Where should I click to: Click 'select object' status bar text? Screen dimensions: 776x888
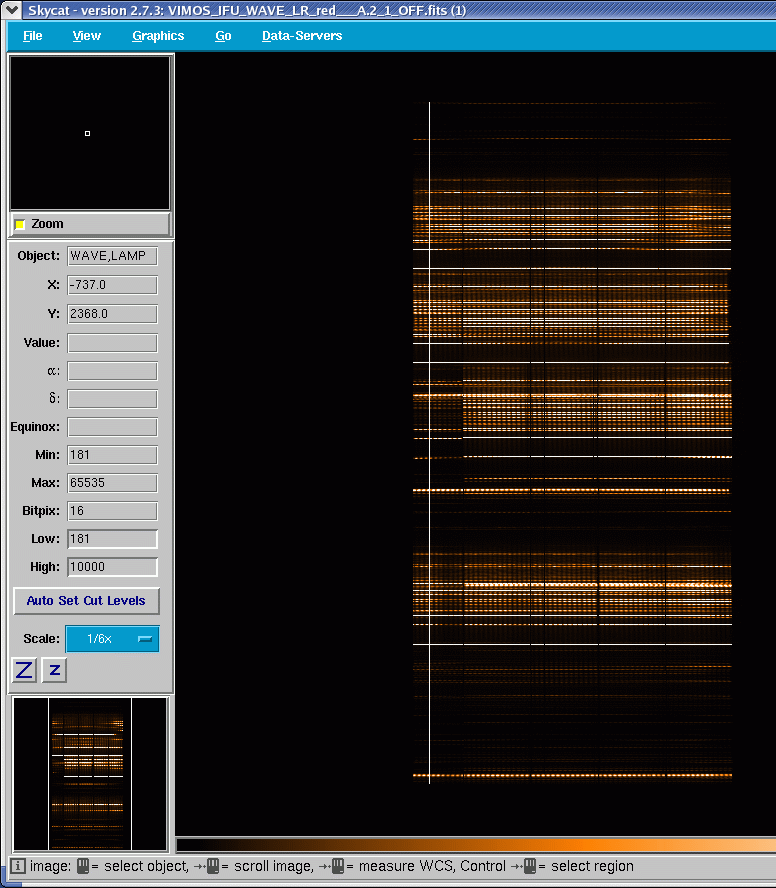[x=146, y=866]
